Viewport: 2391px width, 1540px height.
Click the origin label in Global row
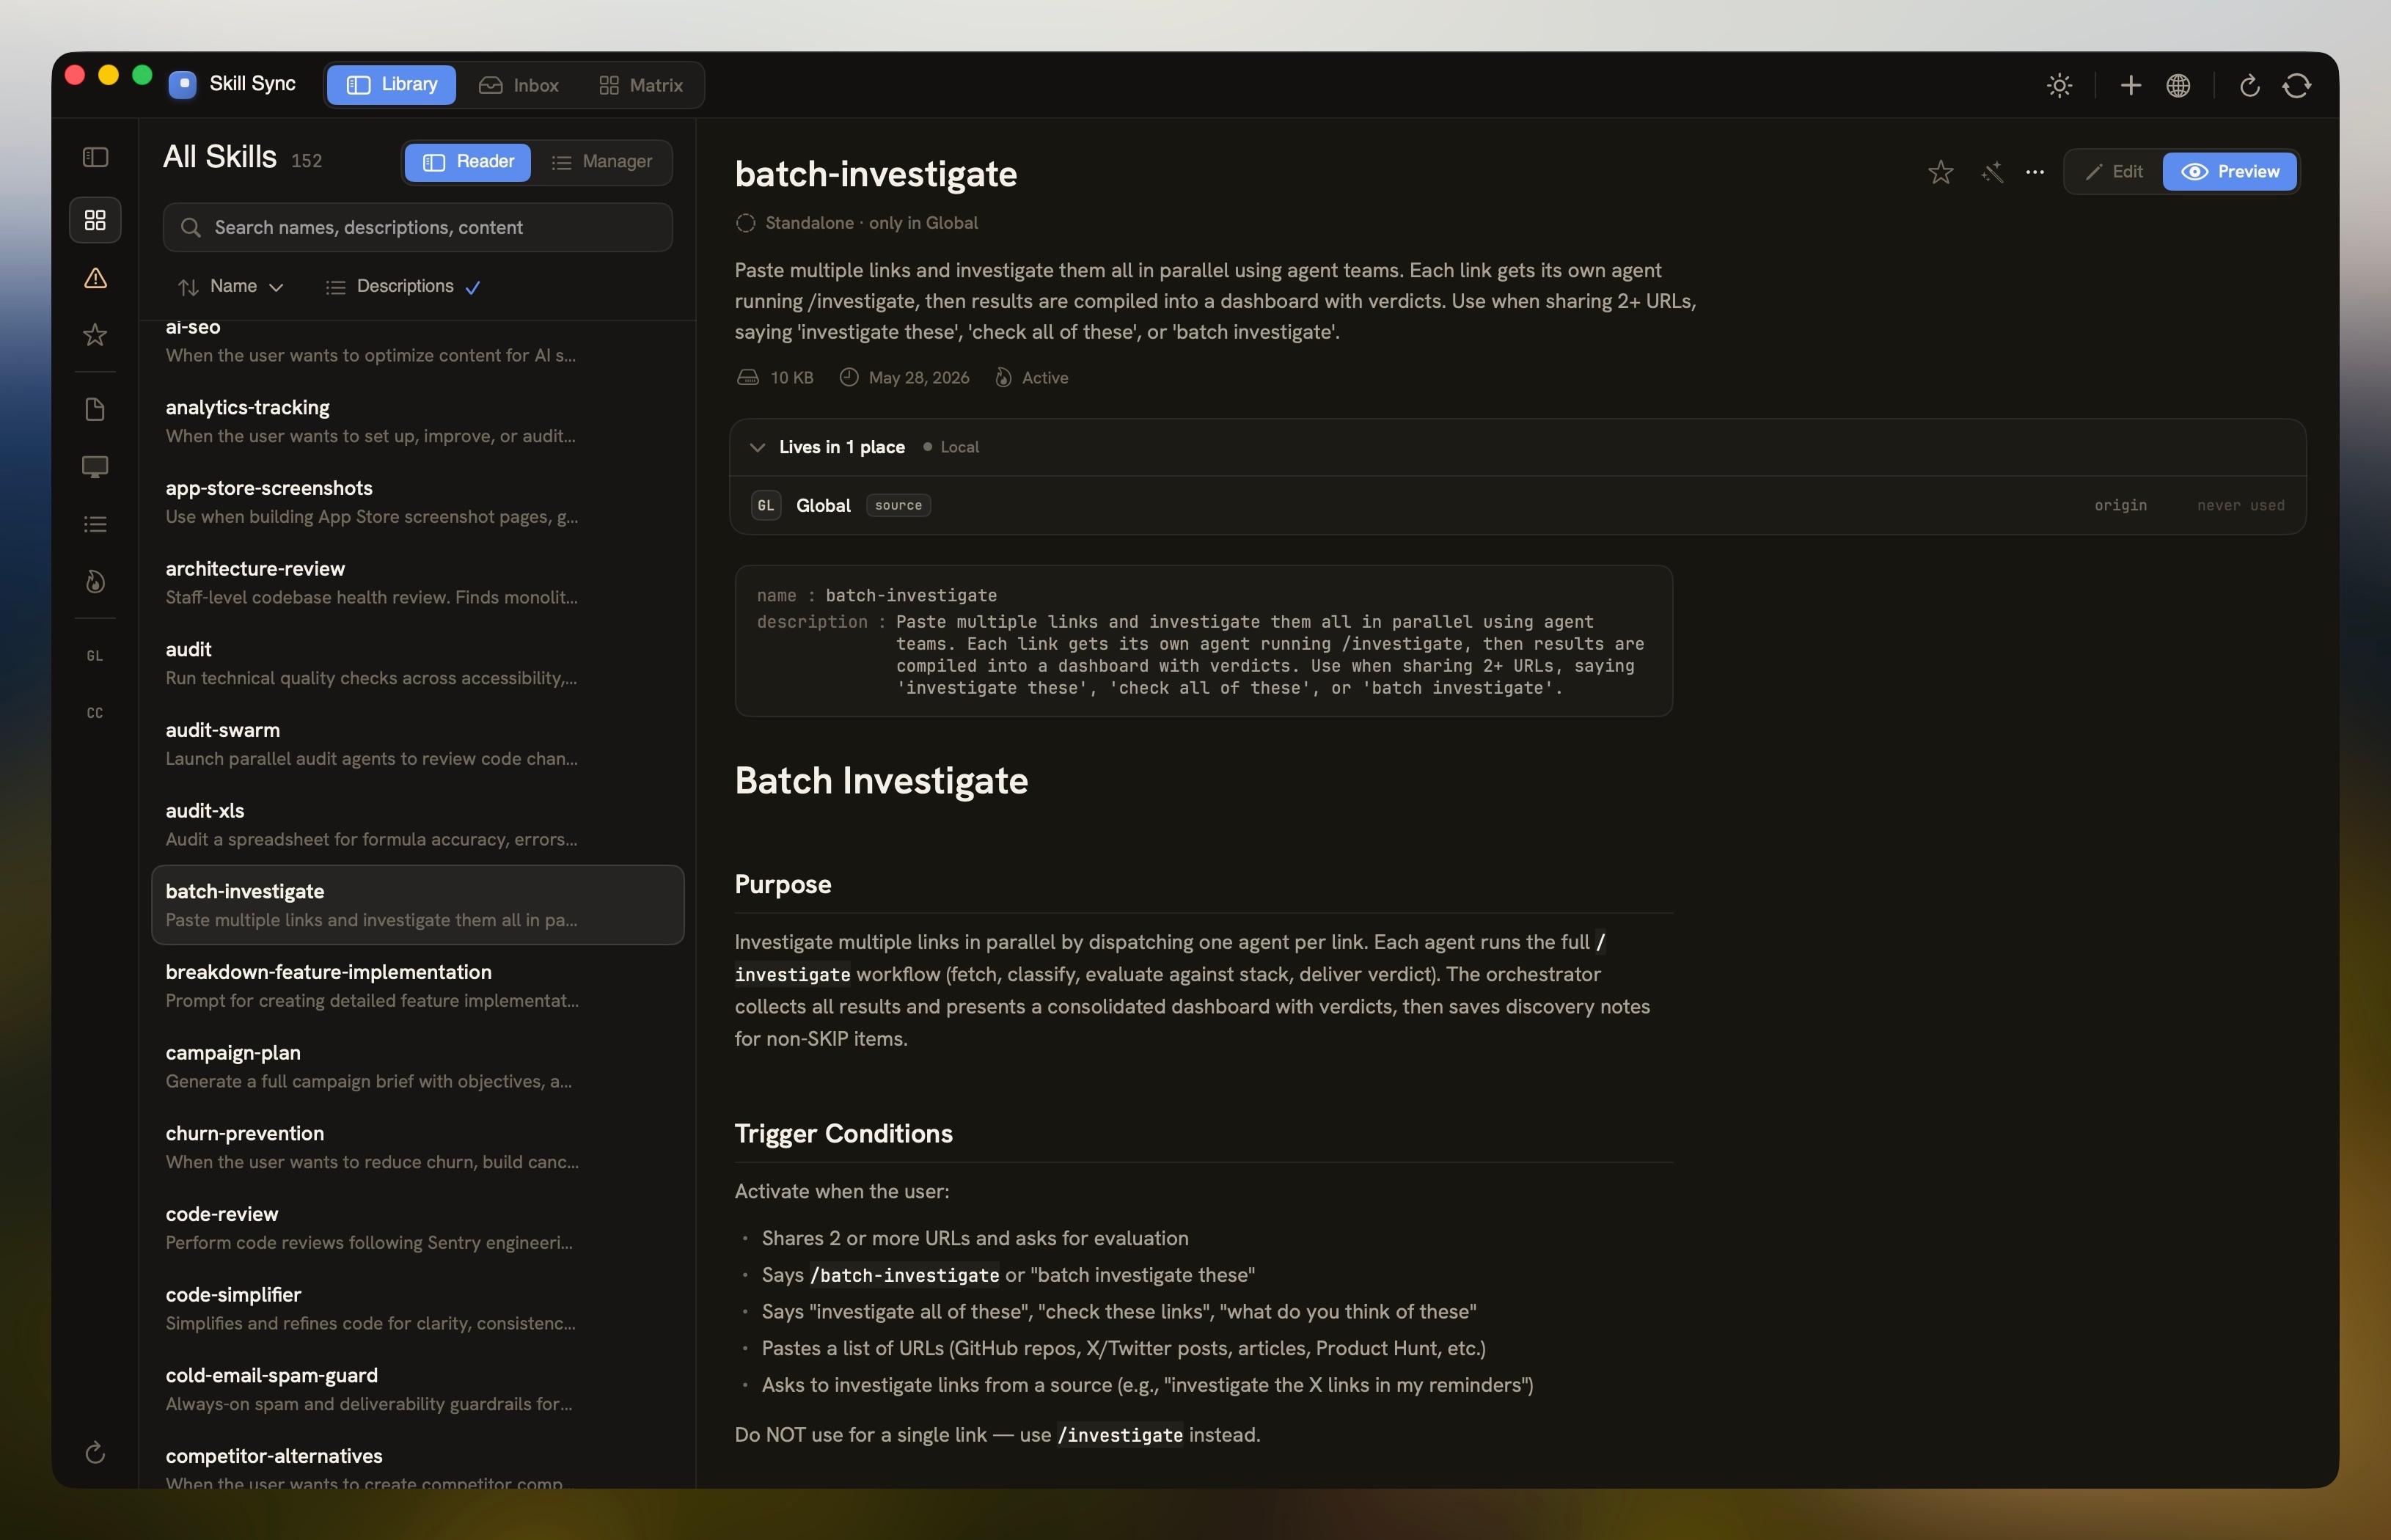pyautogui.click(x=2120, y=505)
